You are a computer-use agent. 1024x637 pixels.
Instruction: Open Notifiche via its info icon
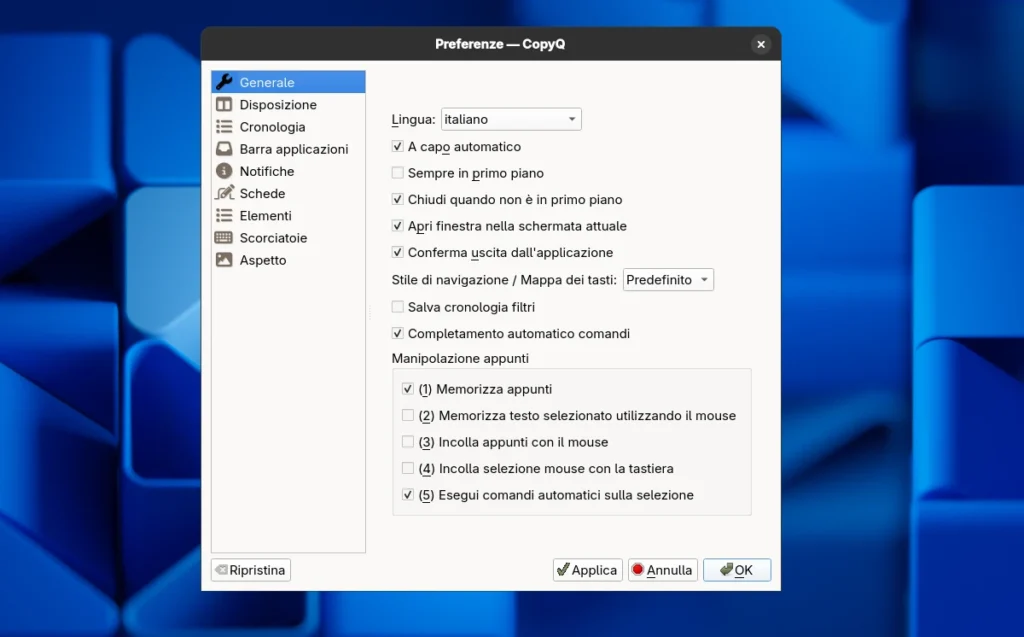(x=224, y=171)
